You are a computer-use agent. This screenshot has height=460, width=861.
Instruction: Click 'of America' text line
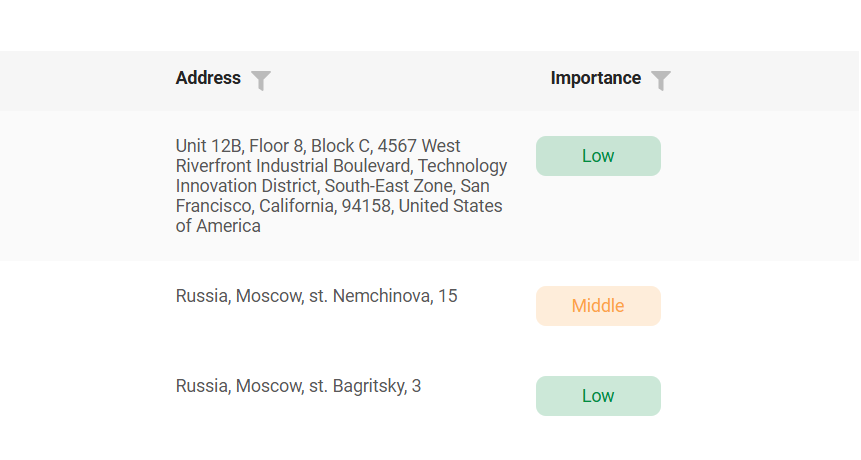pos(218,226)
